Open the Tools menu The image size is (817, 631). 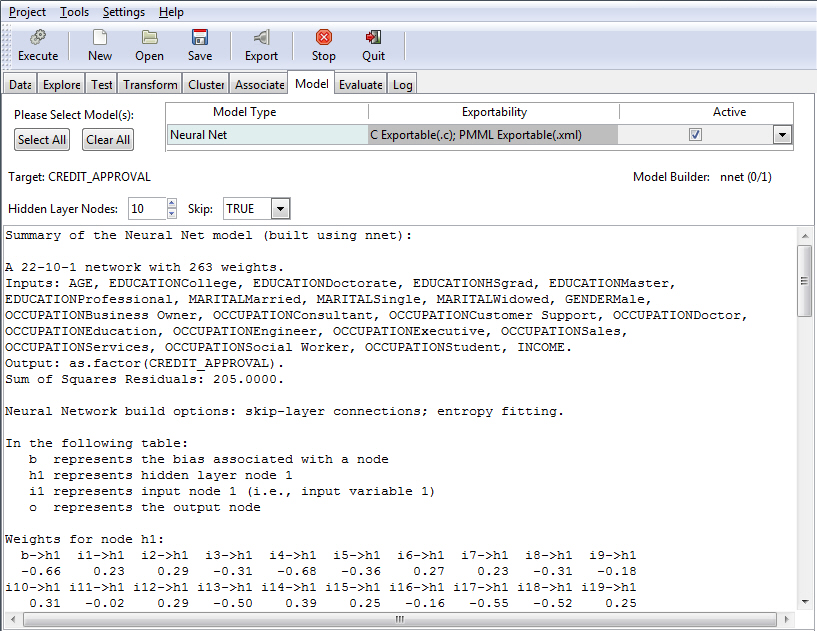coord(74,12)
